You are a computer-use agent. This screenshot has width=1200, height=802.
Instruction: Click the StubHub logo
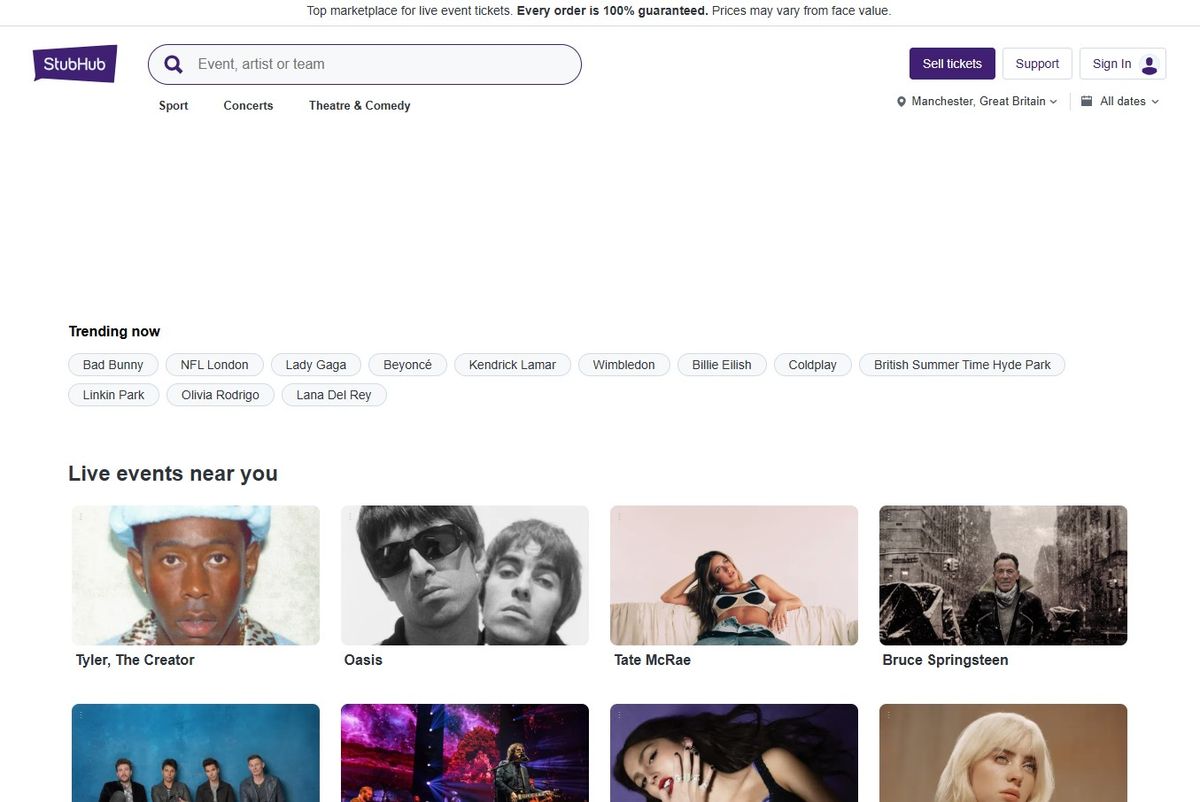click(x=75, y=64)
